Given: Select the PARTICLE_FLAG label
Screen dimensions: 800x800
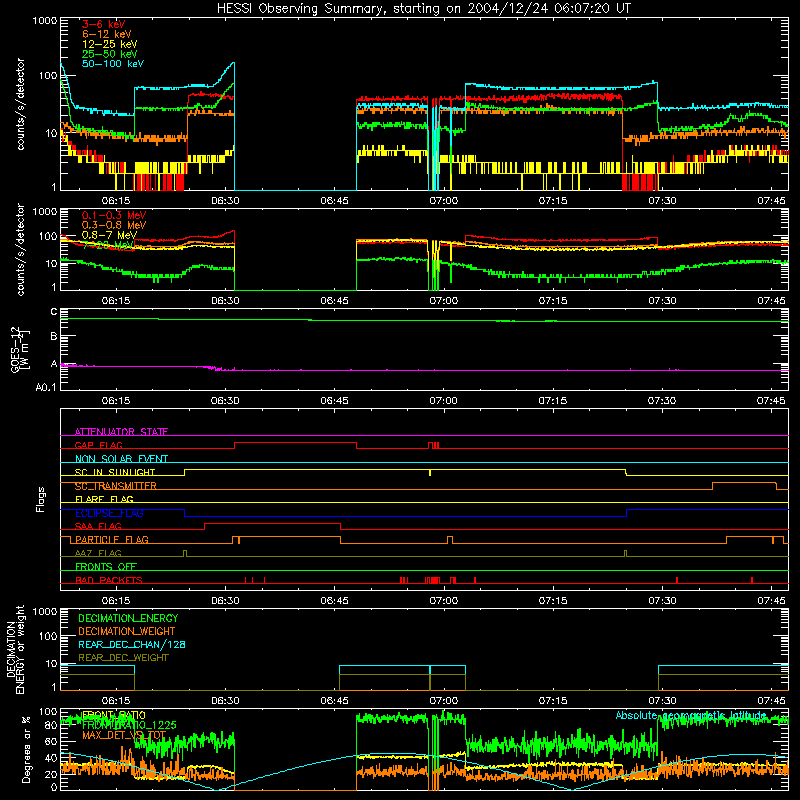Looking at the screenshot, I should click(x=112, y=540).
